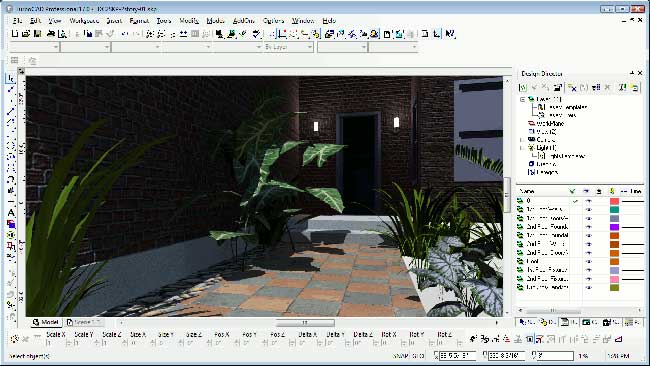Click the checkmark column header in layer list
This screenshot has height=366, width=650.
[572, 191]
